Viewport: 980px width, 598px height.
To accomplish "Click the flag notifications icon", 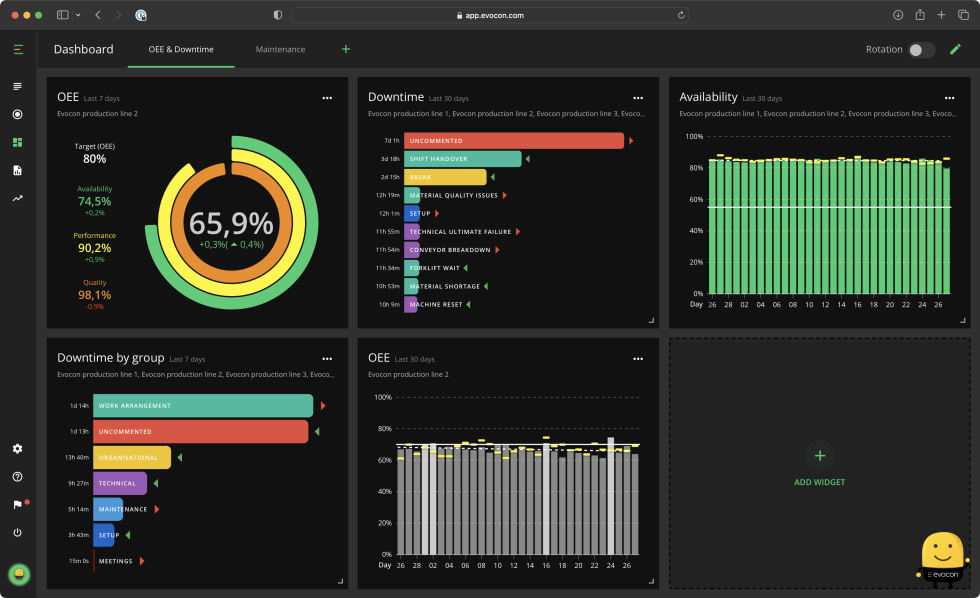I will [x=17, y=505].
